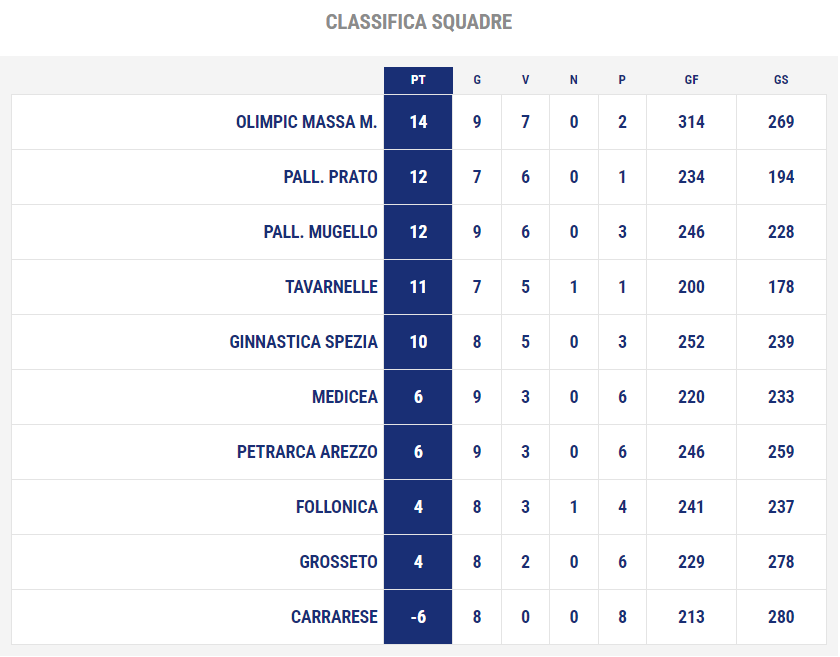Click Carrarese's -6 points cell

pyautogui.click(x=418, y=617)
